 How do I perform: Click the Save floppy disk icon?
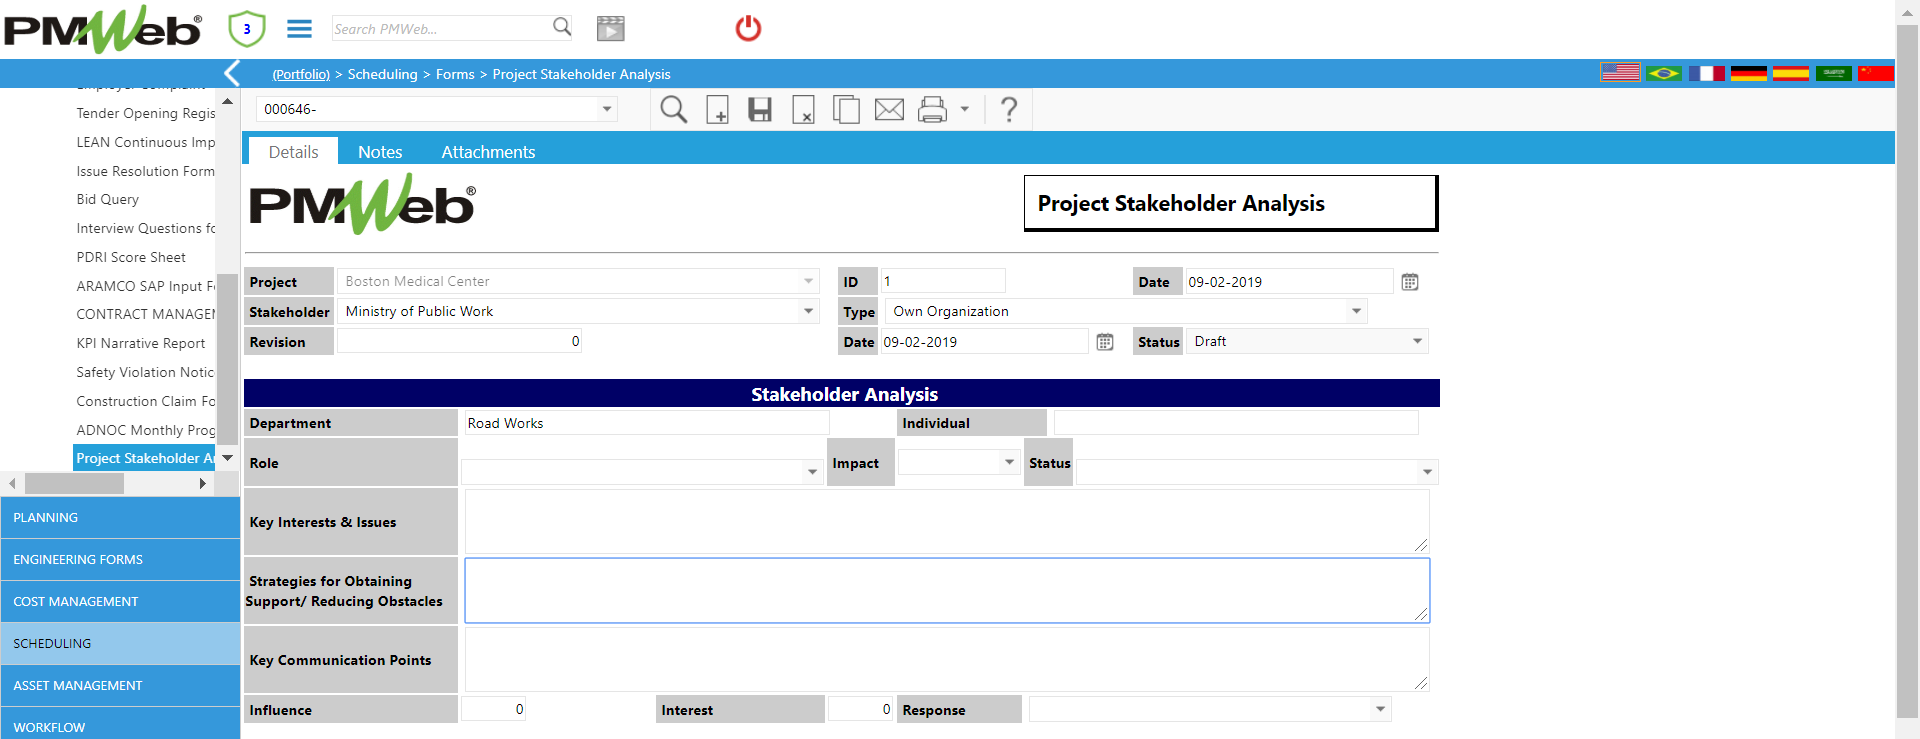(760, 109)
